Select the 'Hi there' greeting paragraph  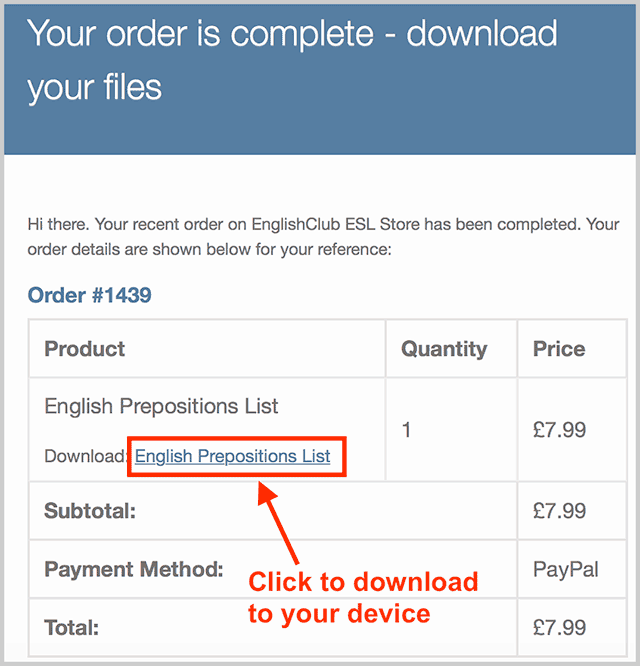pyautogui.click(x=323, y=237)
